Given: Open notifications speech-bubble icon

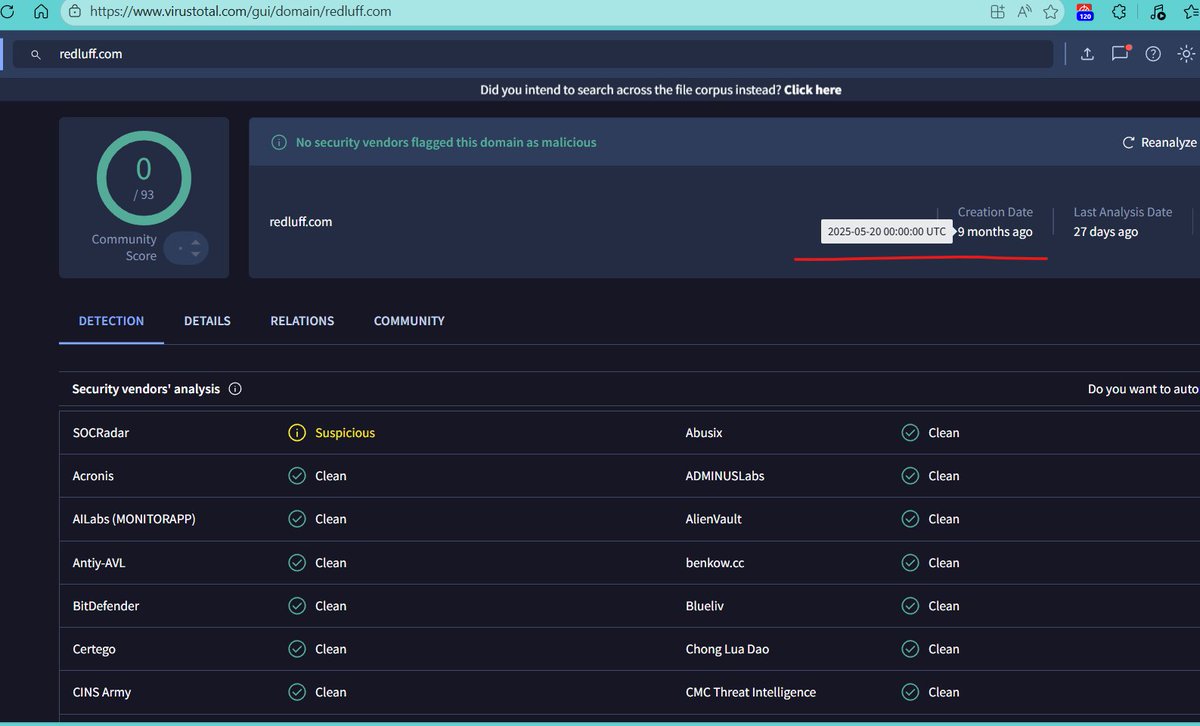Looking at the screenshot, I should [1120, 54].
